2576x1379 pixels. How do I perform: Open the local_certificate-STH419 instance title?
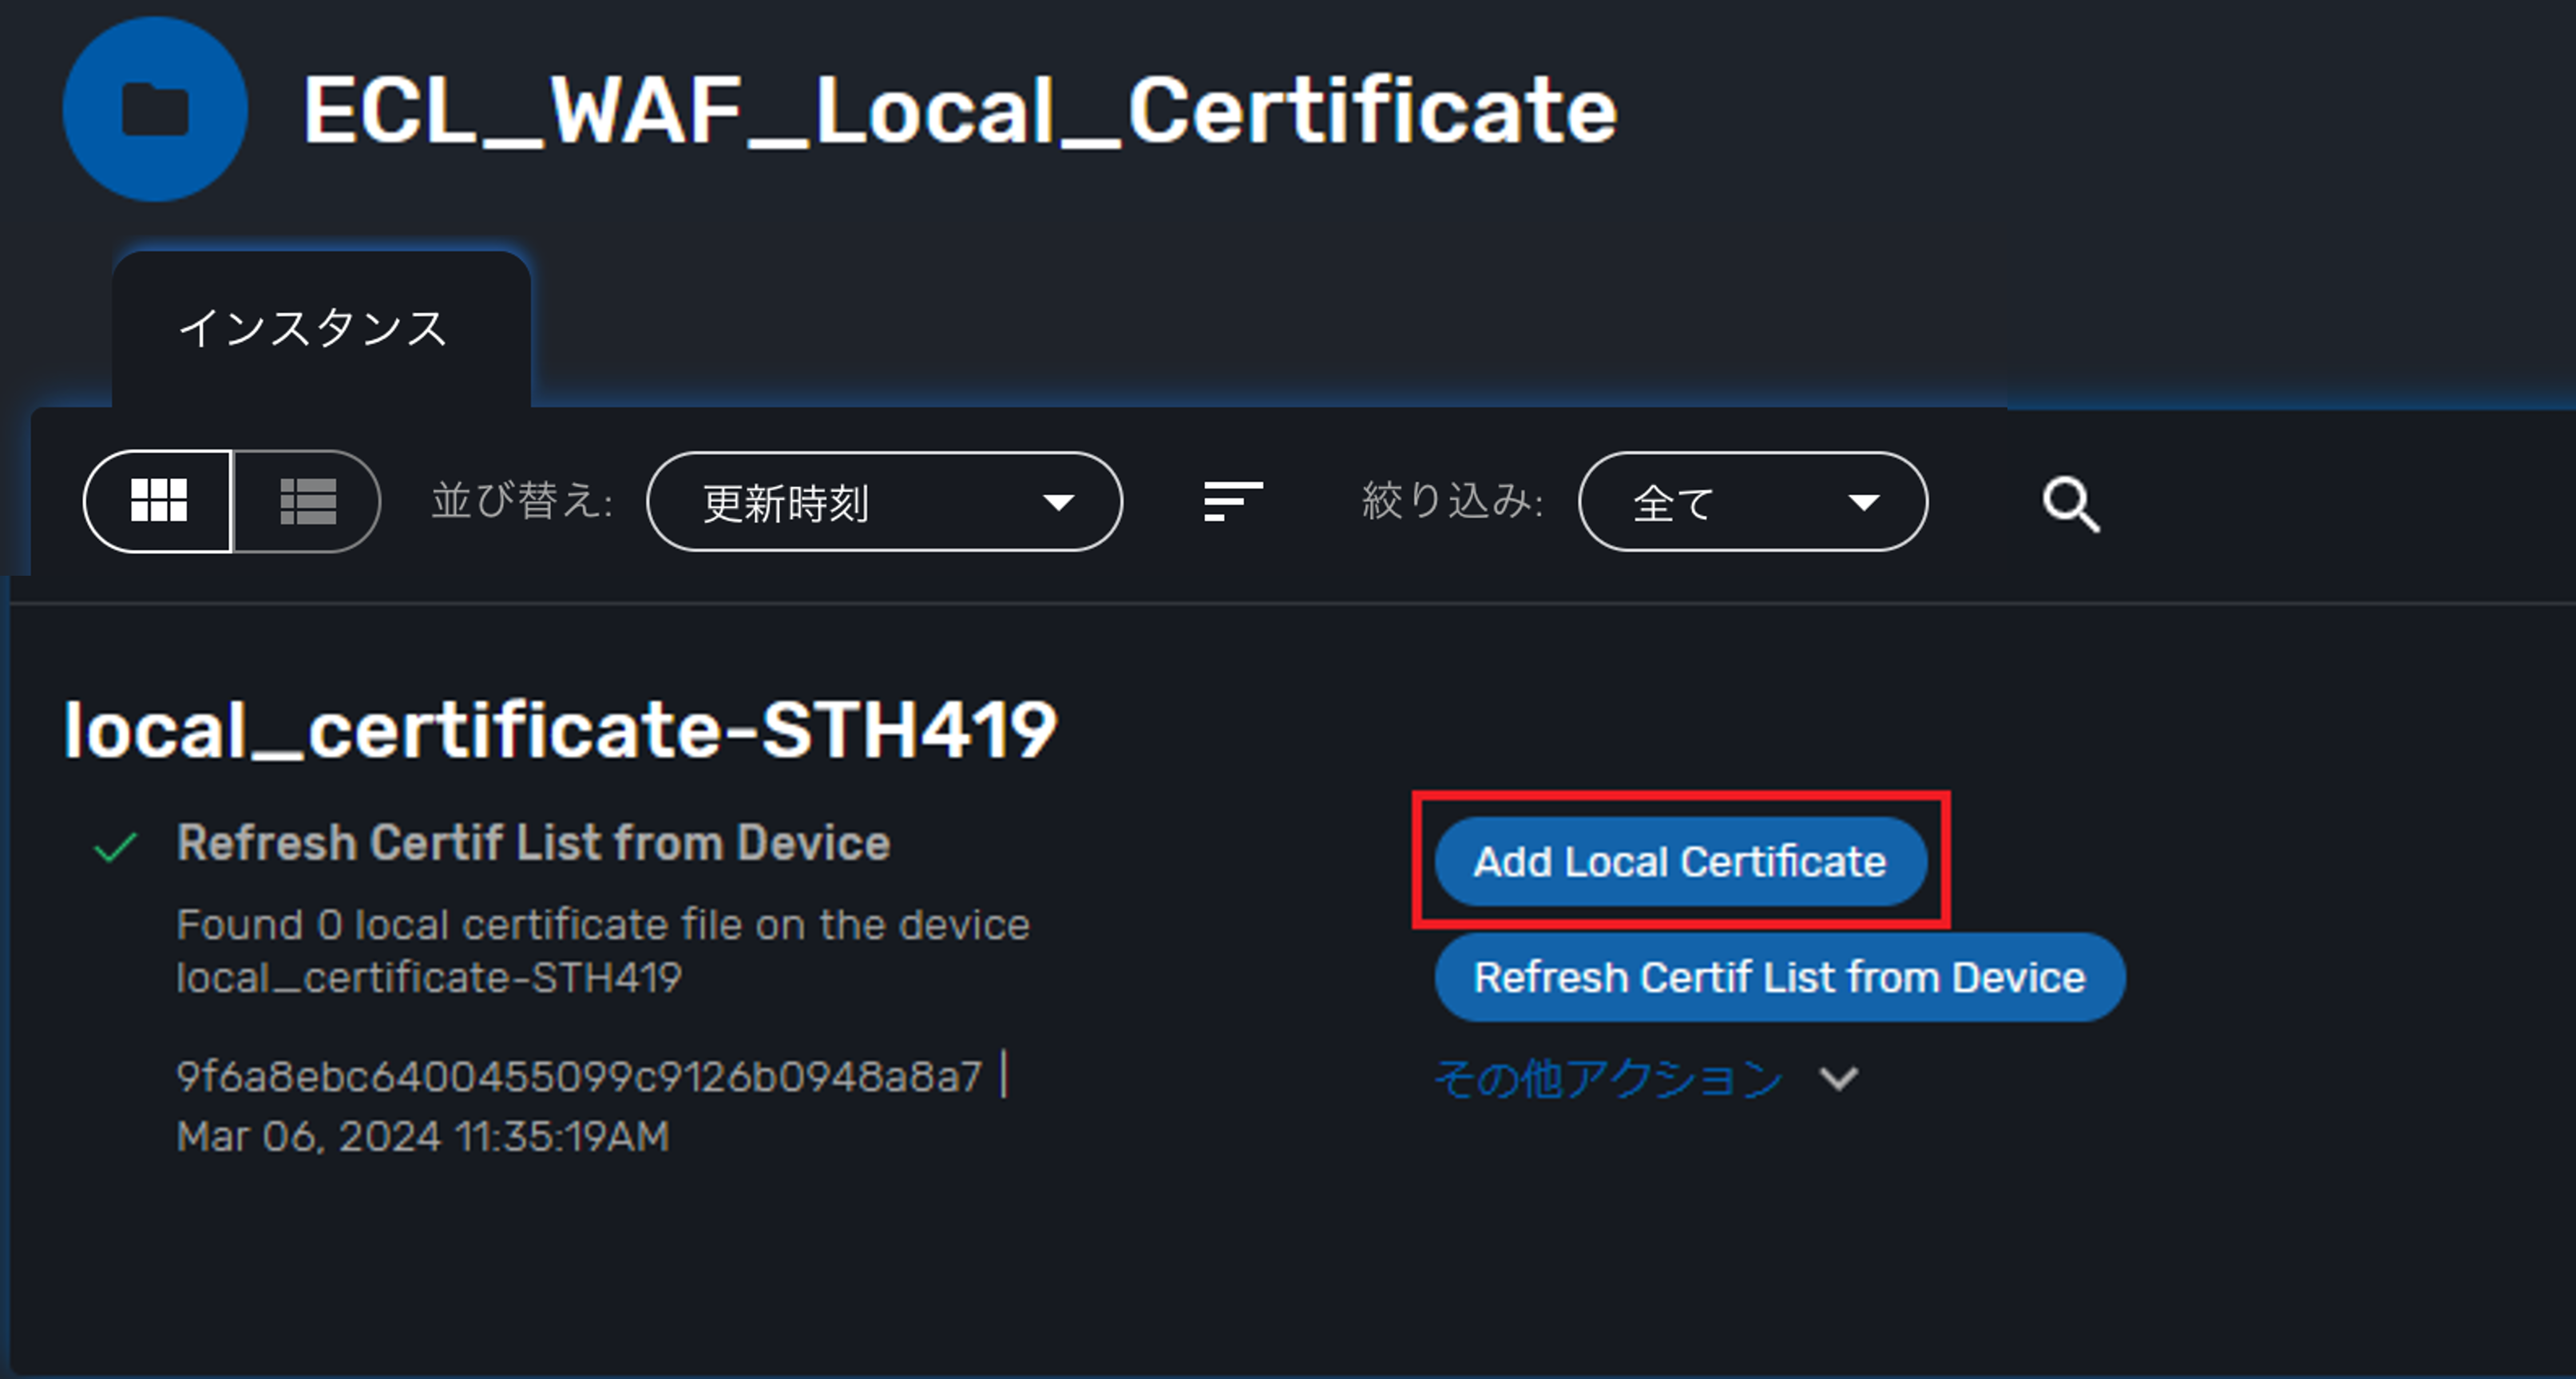click(x=560, y=730)
